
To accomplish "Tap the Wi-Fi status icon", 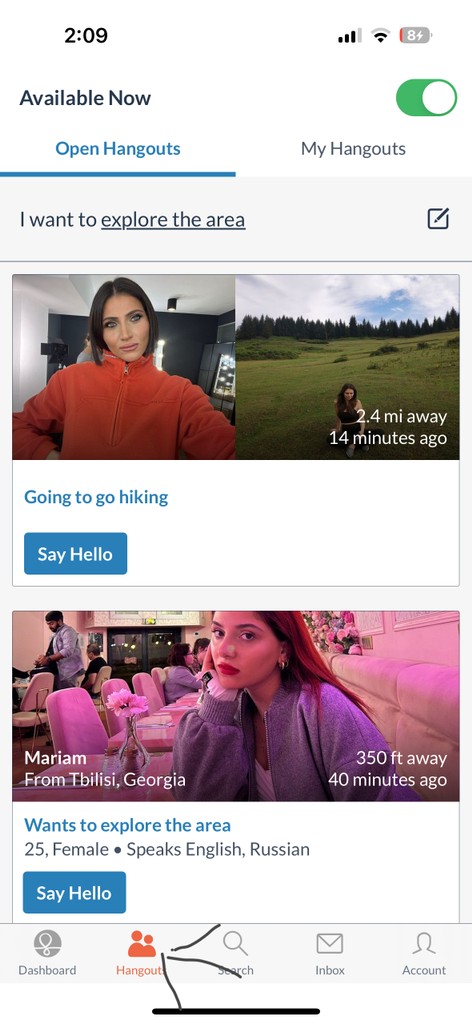I will (x=380, y=36).
